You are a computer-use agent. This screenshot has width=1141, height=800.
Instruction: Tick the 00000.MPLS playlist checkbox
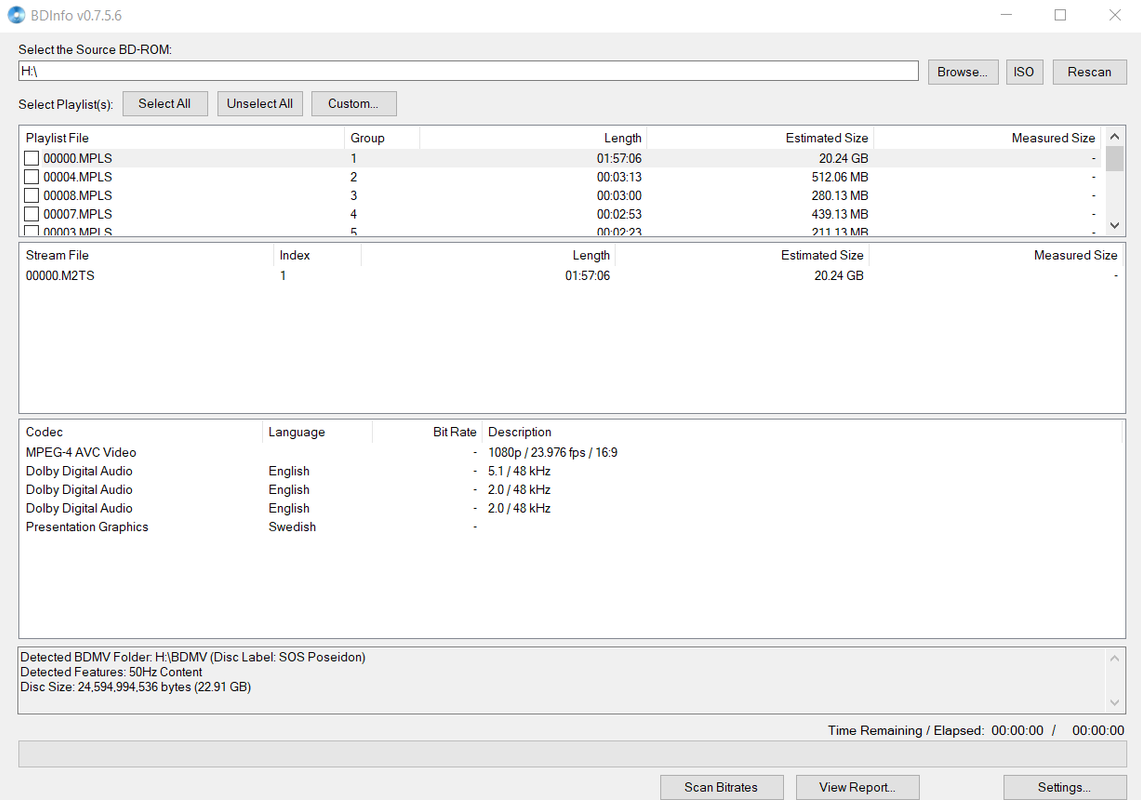tap(31, 158)
